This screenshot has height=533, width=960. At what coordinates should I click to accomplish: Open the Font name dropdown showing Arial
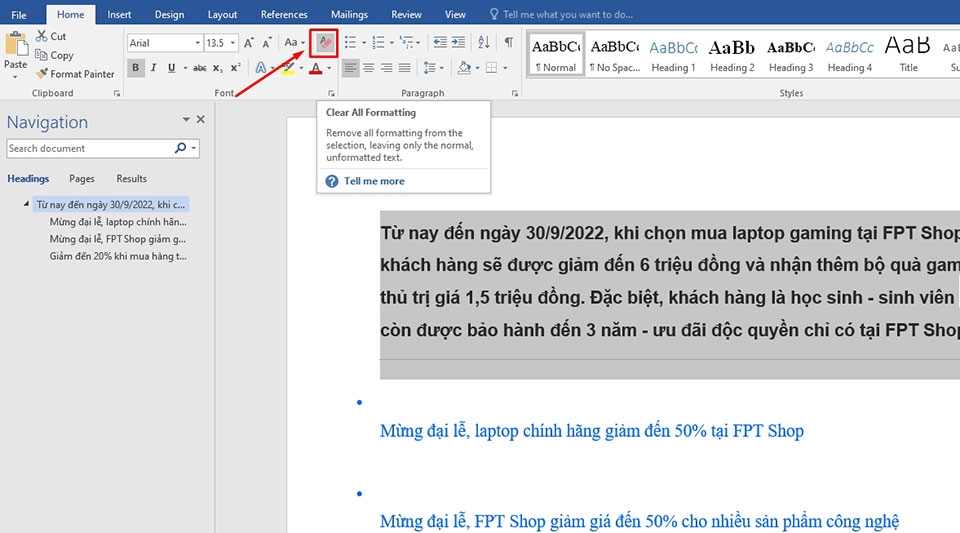click(x=198, y=43)
